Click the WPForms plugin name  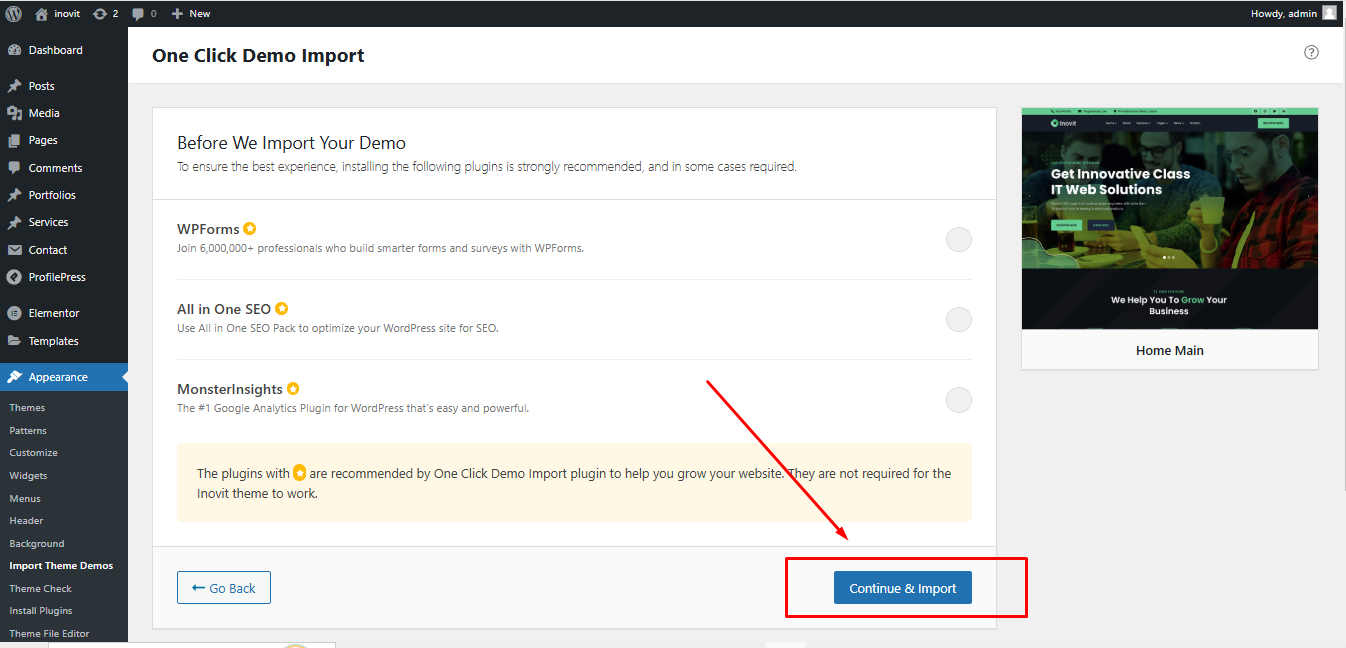click(208, 229)
